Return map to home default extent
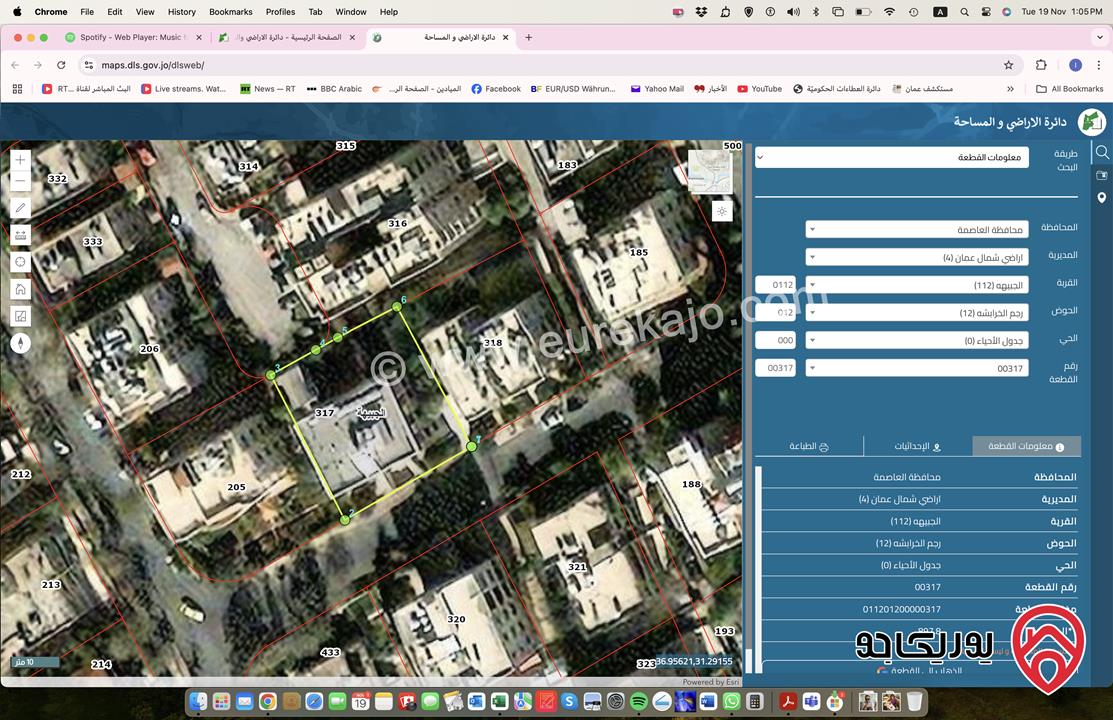This screenshot has height=720, width=1113. (x=21, y=289)
